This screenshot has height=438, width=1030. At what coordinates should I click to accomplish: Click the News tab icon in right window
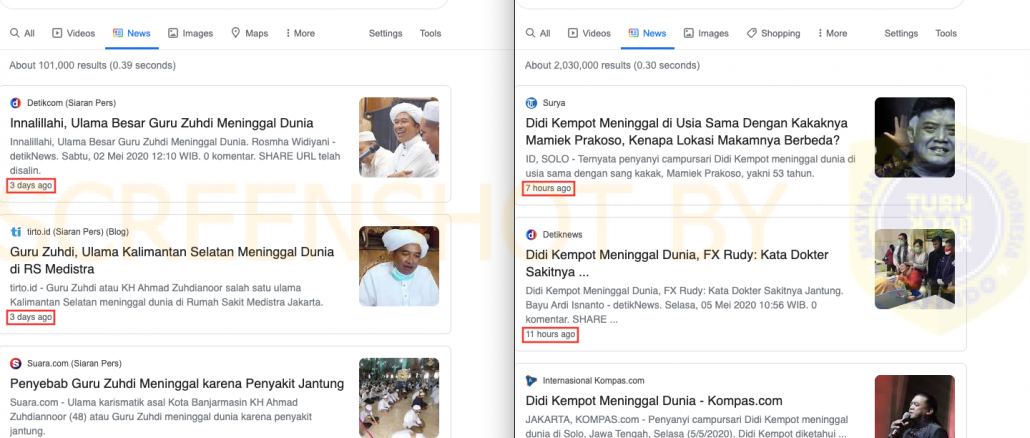(633, 33)
